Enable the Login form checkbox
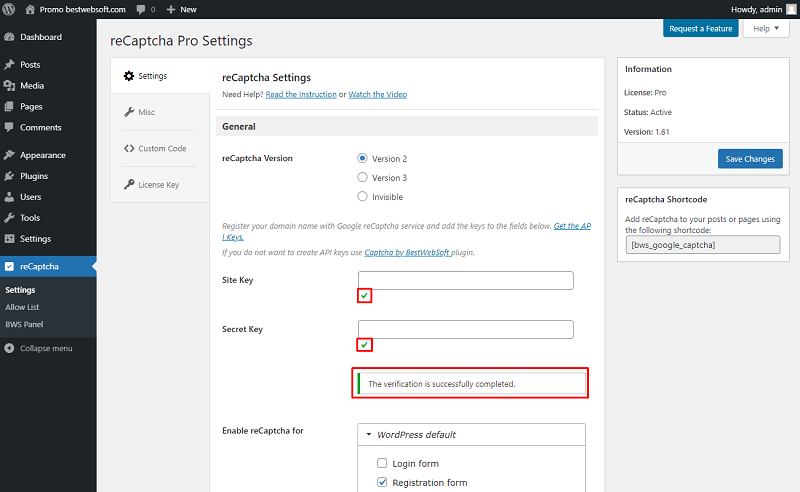The image size is (800, 492). pyautogui.click(x=382, y=463)
